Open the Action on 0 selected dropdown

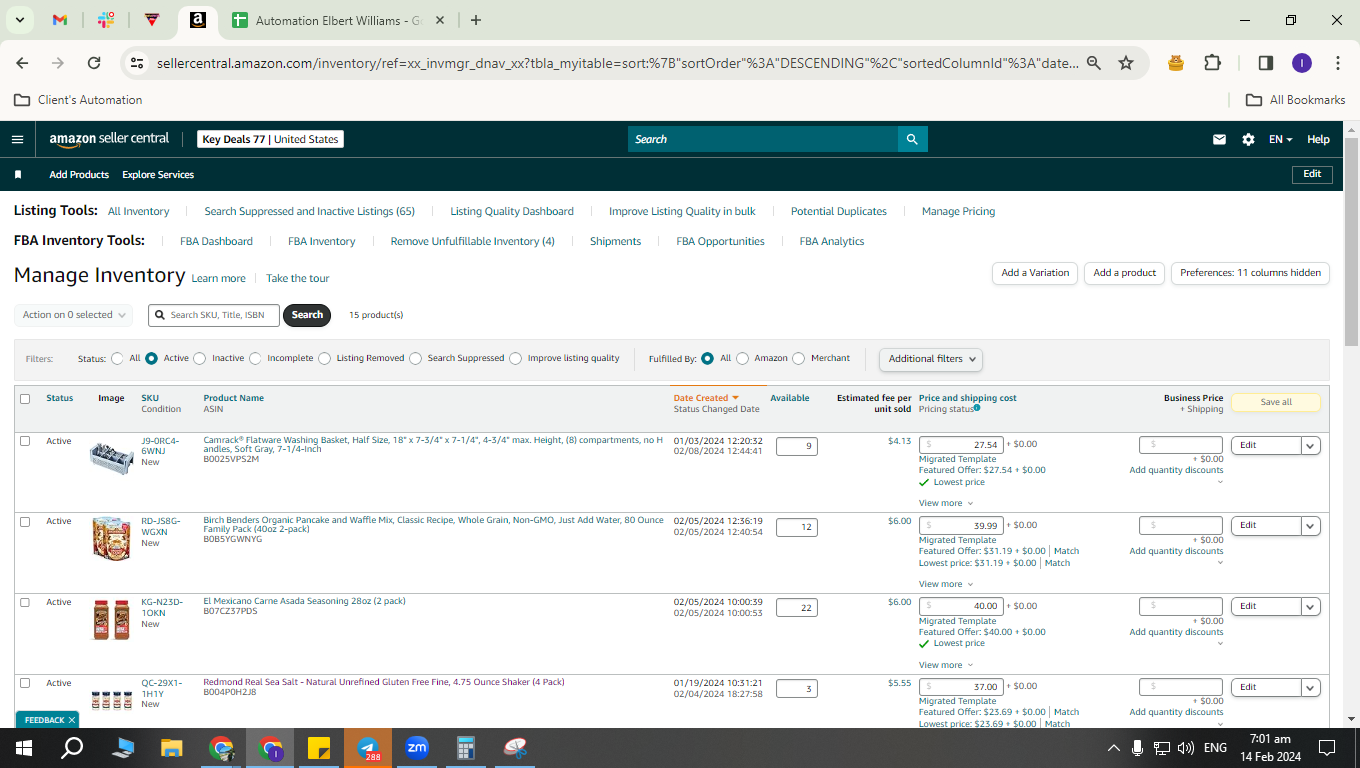click(x=74, y=315)
